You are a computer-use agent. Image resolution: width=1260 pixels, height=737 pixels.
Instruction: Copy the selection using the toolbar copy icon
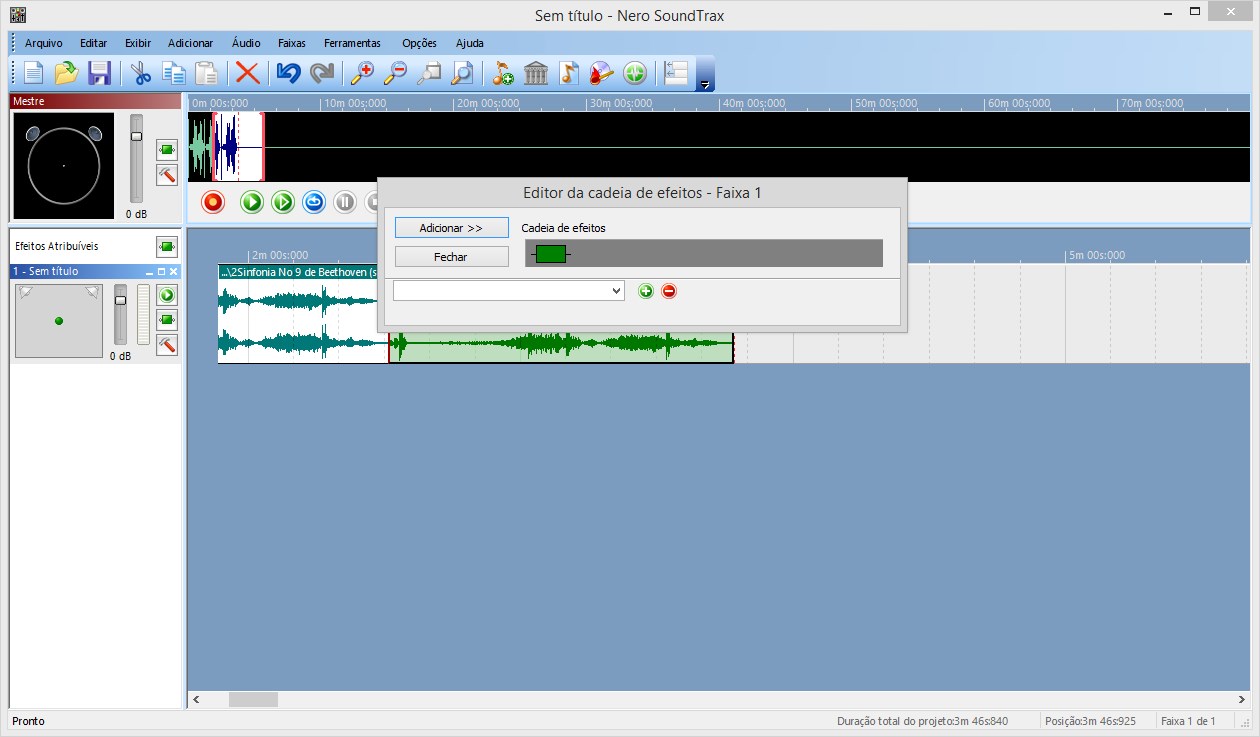(174, 73)
